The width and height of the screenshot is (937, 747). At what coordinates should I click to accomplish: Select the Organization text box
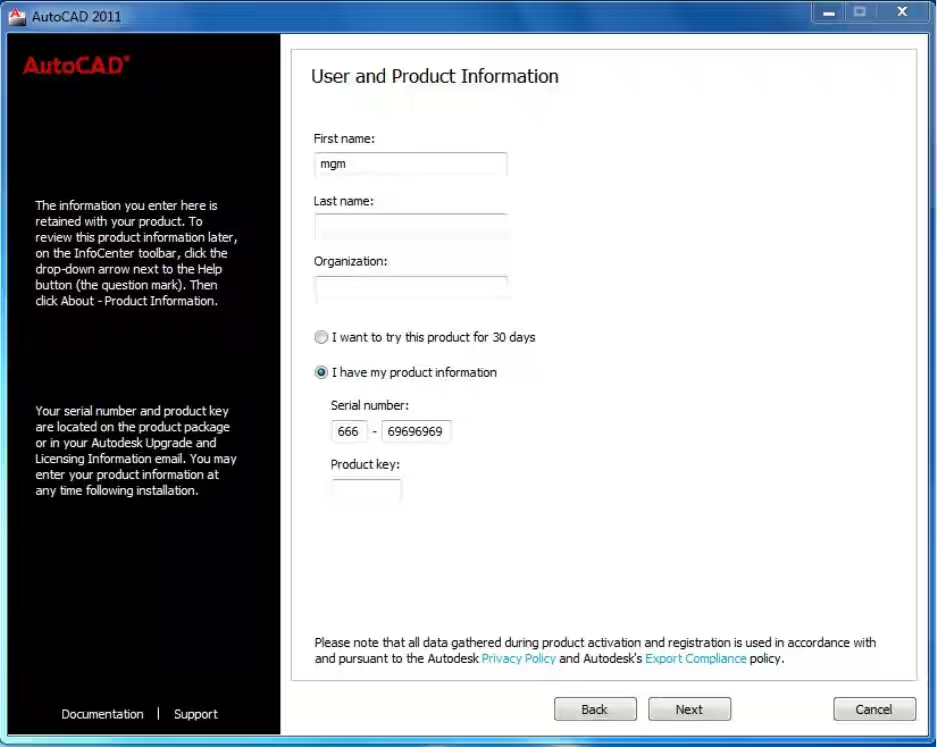[x=411, y=287]
